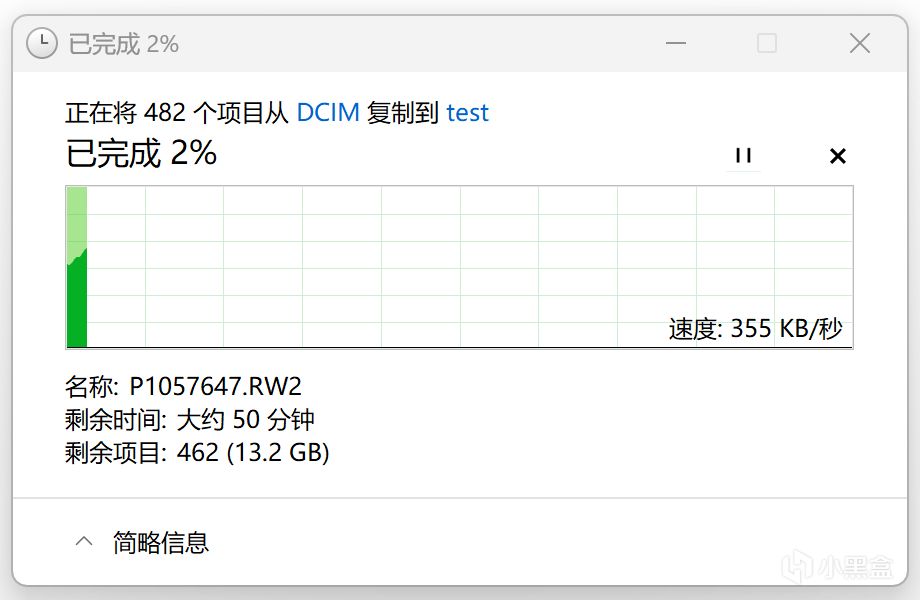Click the 正在将 482 个项目从 text
The height and width of the screenshot is (600, 920).
tap(177, 112)
